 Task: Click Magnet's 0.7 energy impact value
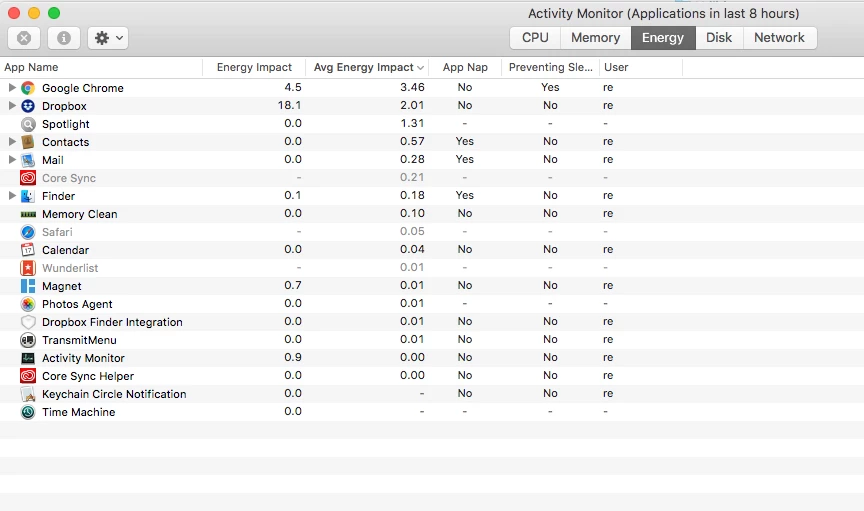tap(293, 285)
